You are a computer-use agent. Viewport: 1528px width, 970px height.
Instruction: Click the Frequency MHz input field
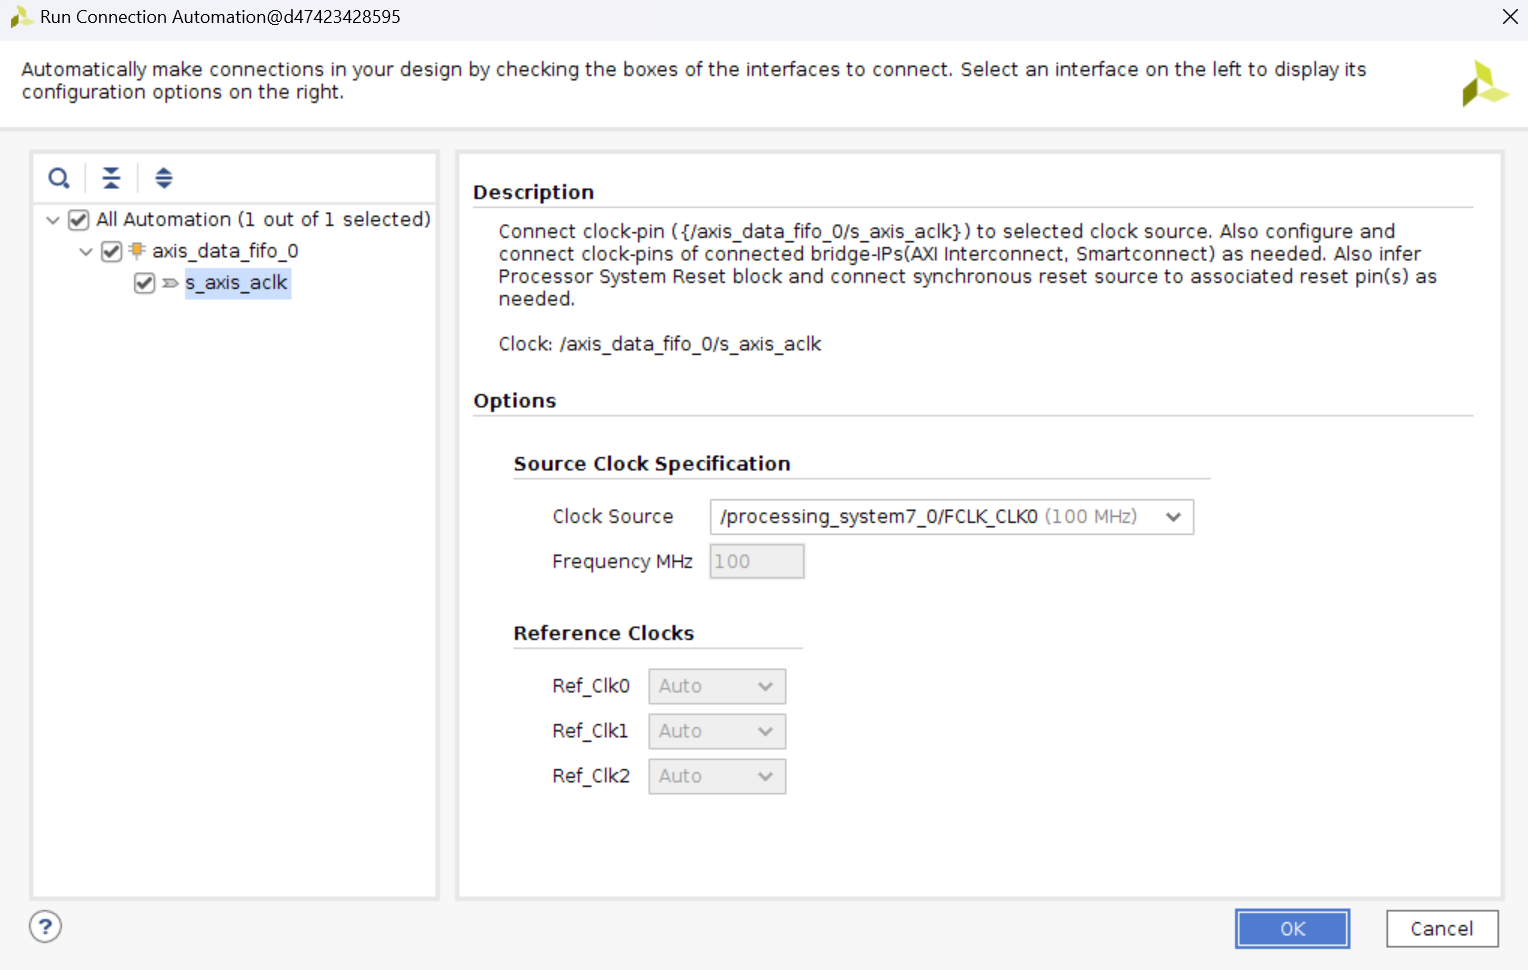(x=756, y=562)
